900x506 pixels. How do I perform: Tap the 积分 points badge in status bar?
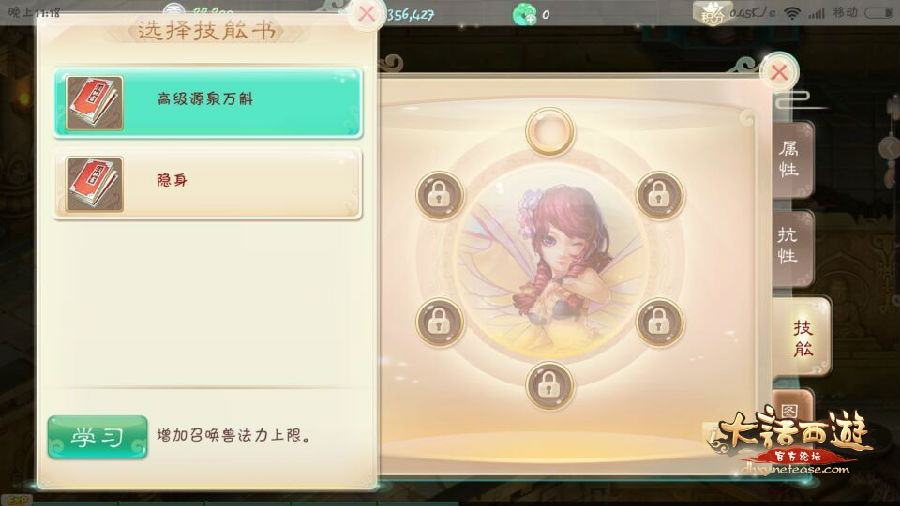coord(712,14)
